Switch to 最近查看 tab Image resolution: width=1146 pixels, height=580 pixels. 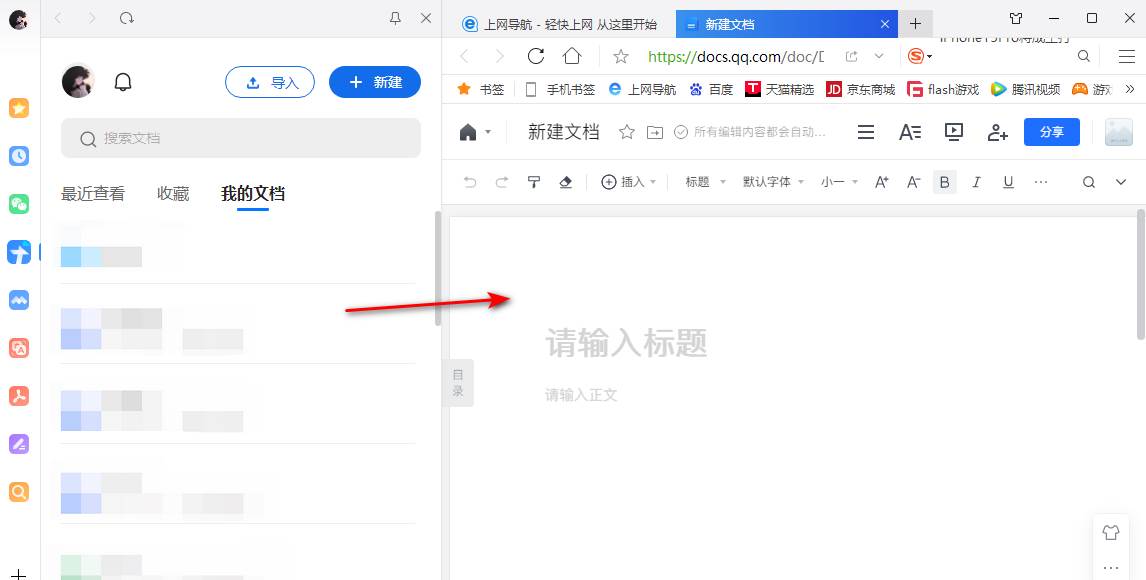pos(93,194)
